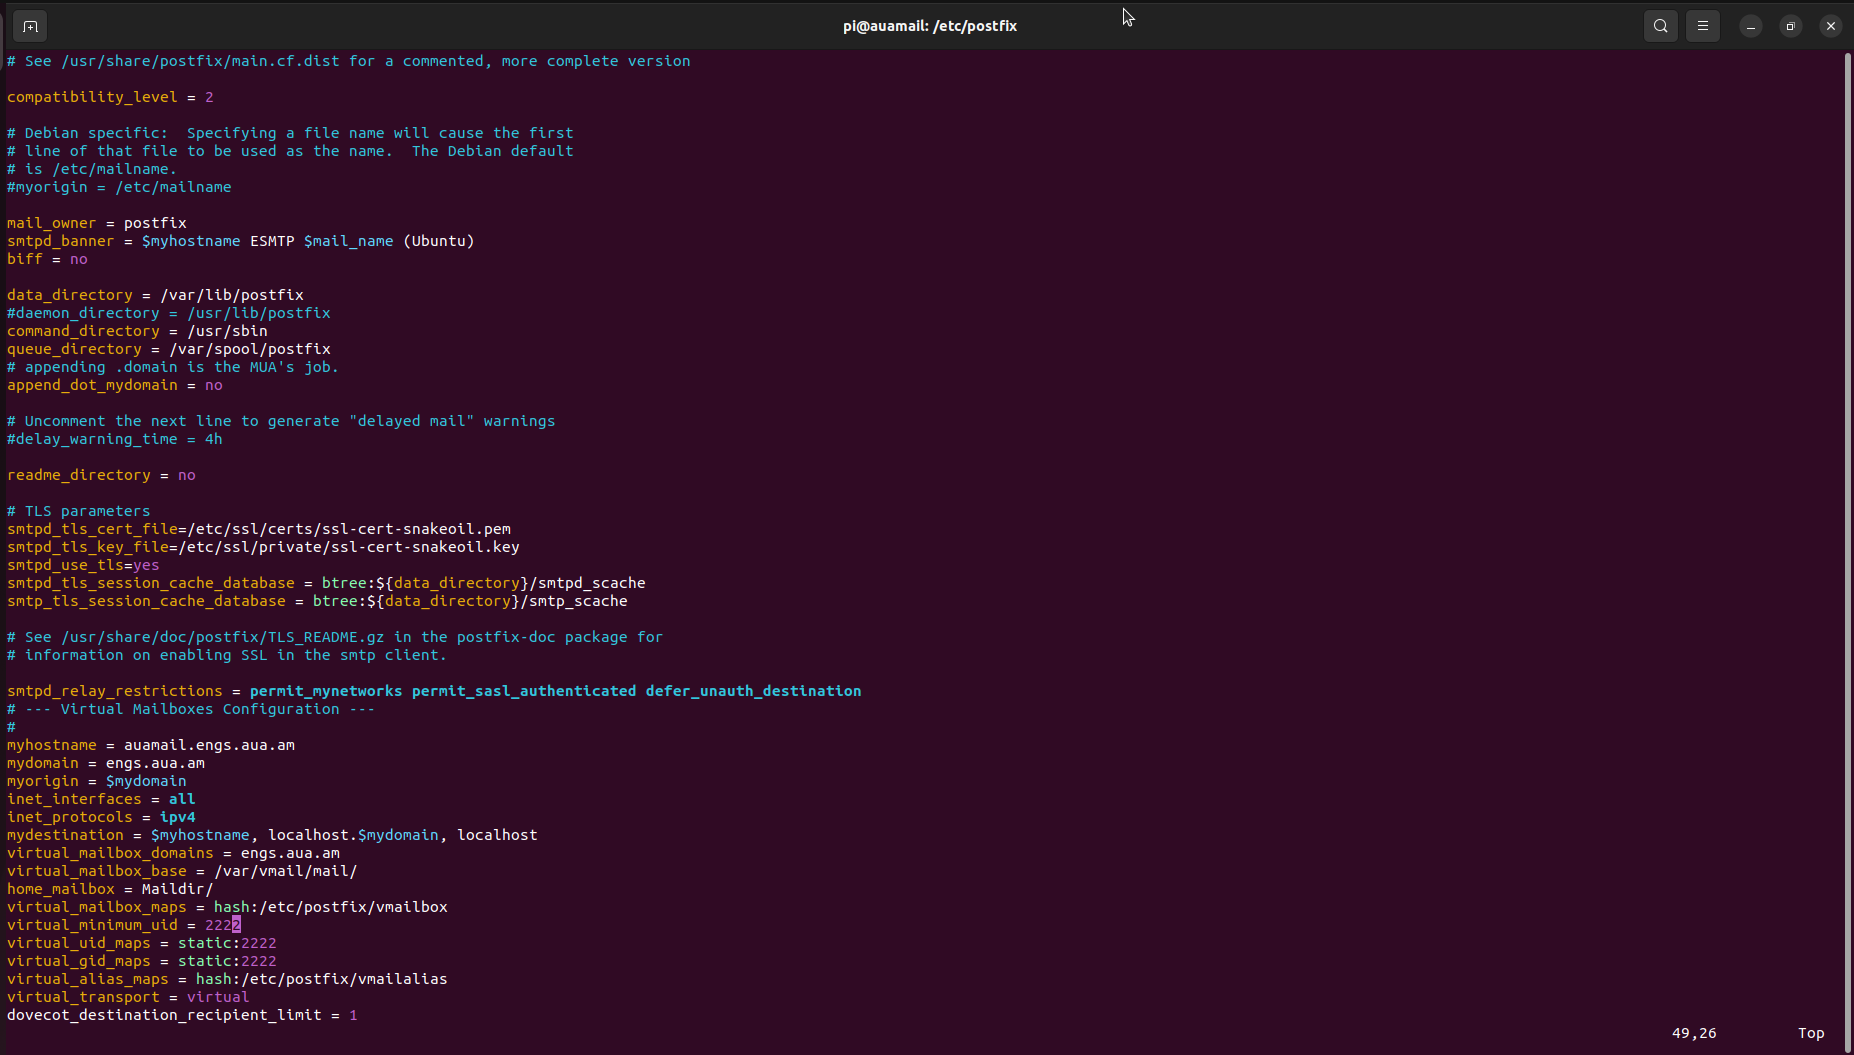This screenshot has width=1854, height=1055.
Task: Click the window title pi@auamail: /etc/postfix
Action: tap(929, 26)
